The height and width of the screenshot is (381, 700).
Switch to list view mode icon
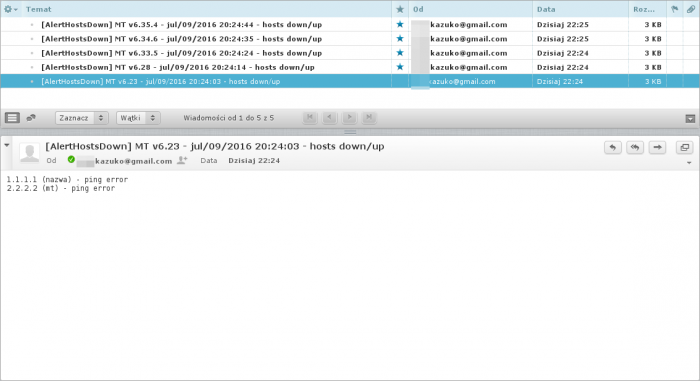pos(12,118)
